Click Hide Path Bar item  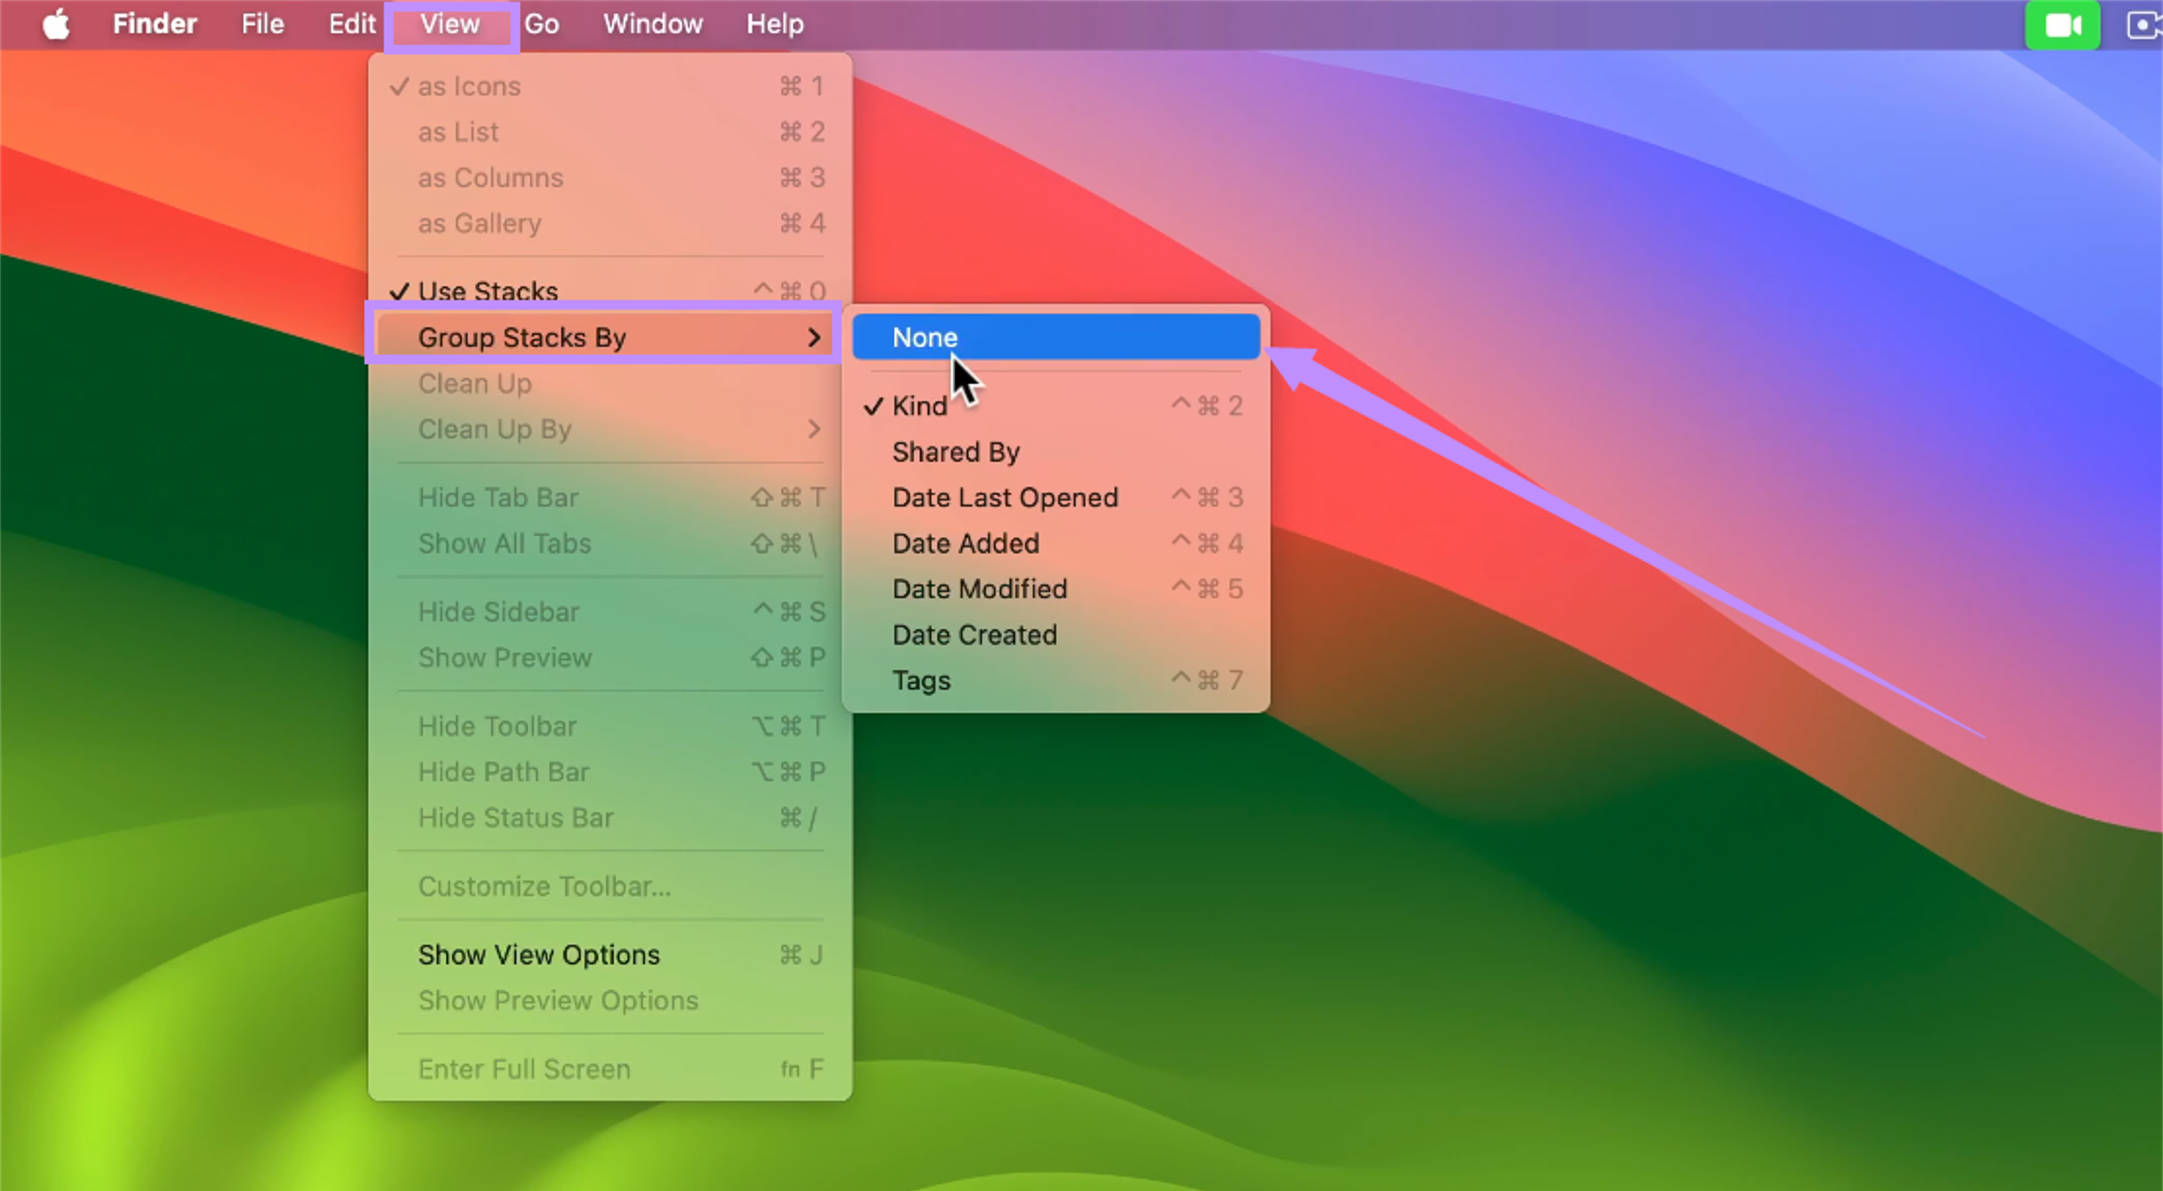[x=610, y=772]
